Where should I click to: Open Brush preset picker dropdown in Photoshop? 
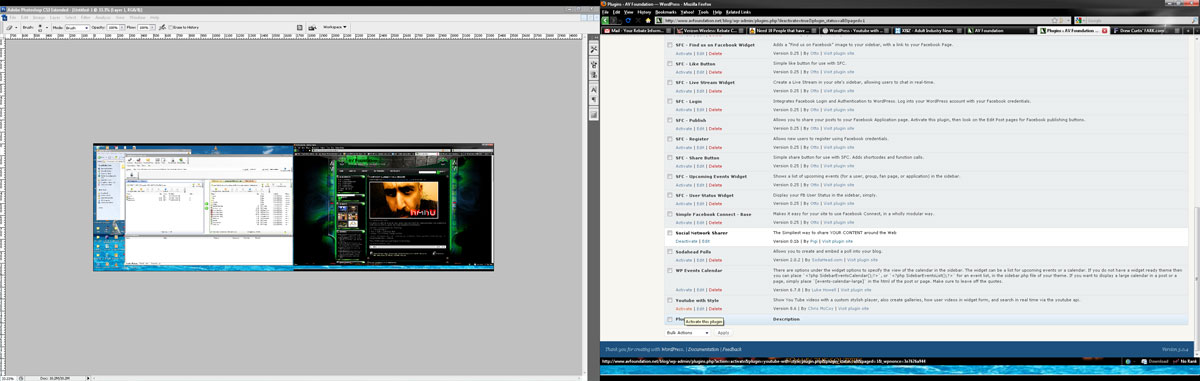point(47,27)
